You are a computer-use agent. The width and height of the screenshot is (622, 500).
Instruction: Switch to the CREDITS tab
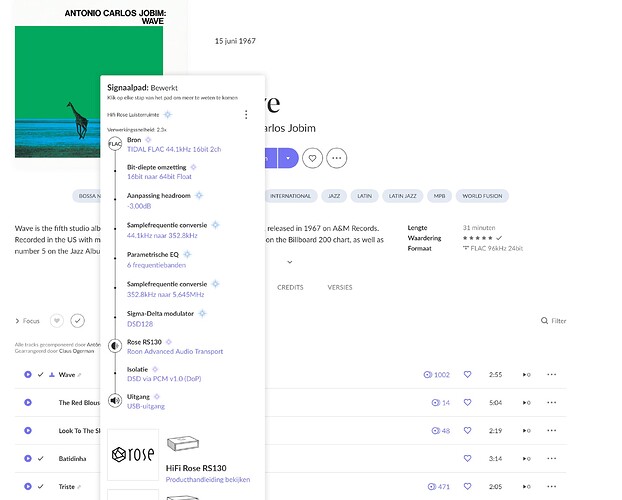point(290,287)
